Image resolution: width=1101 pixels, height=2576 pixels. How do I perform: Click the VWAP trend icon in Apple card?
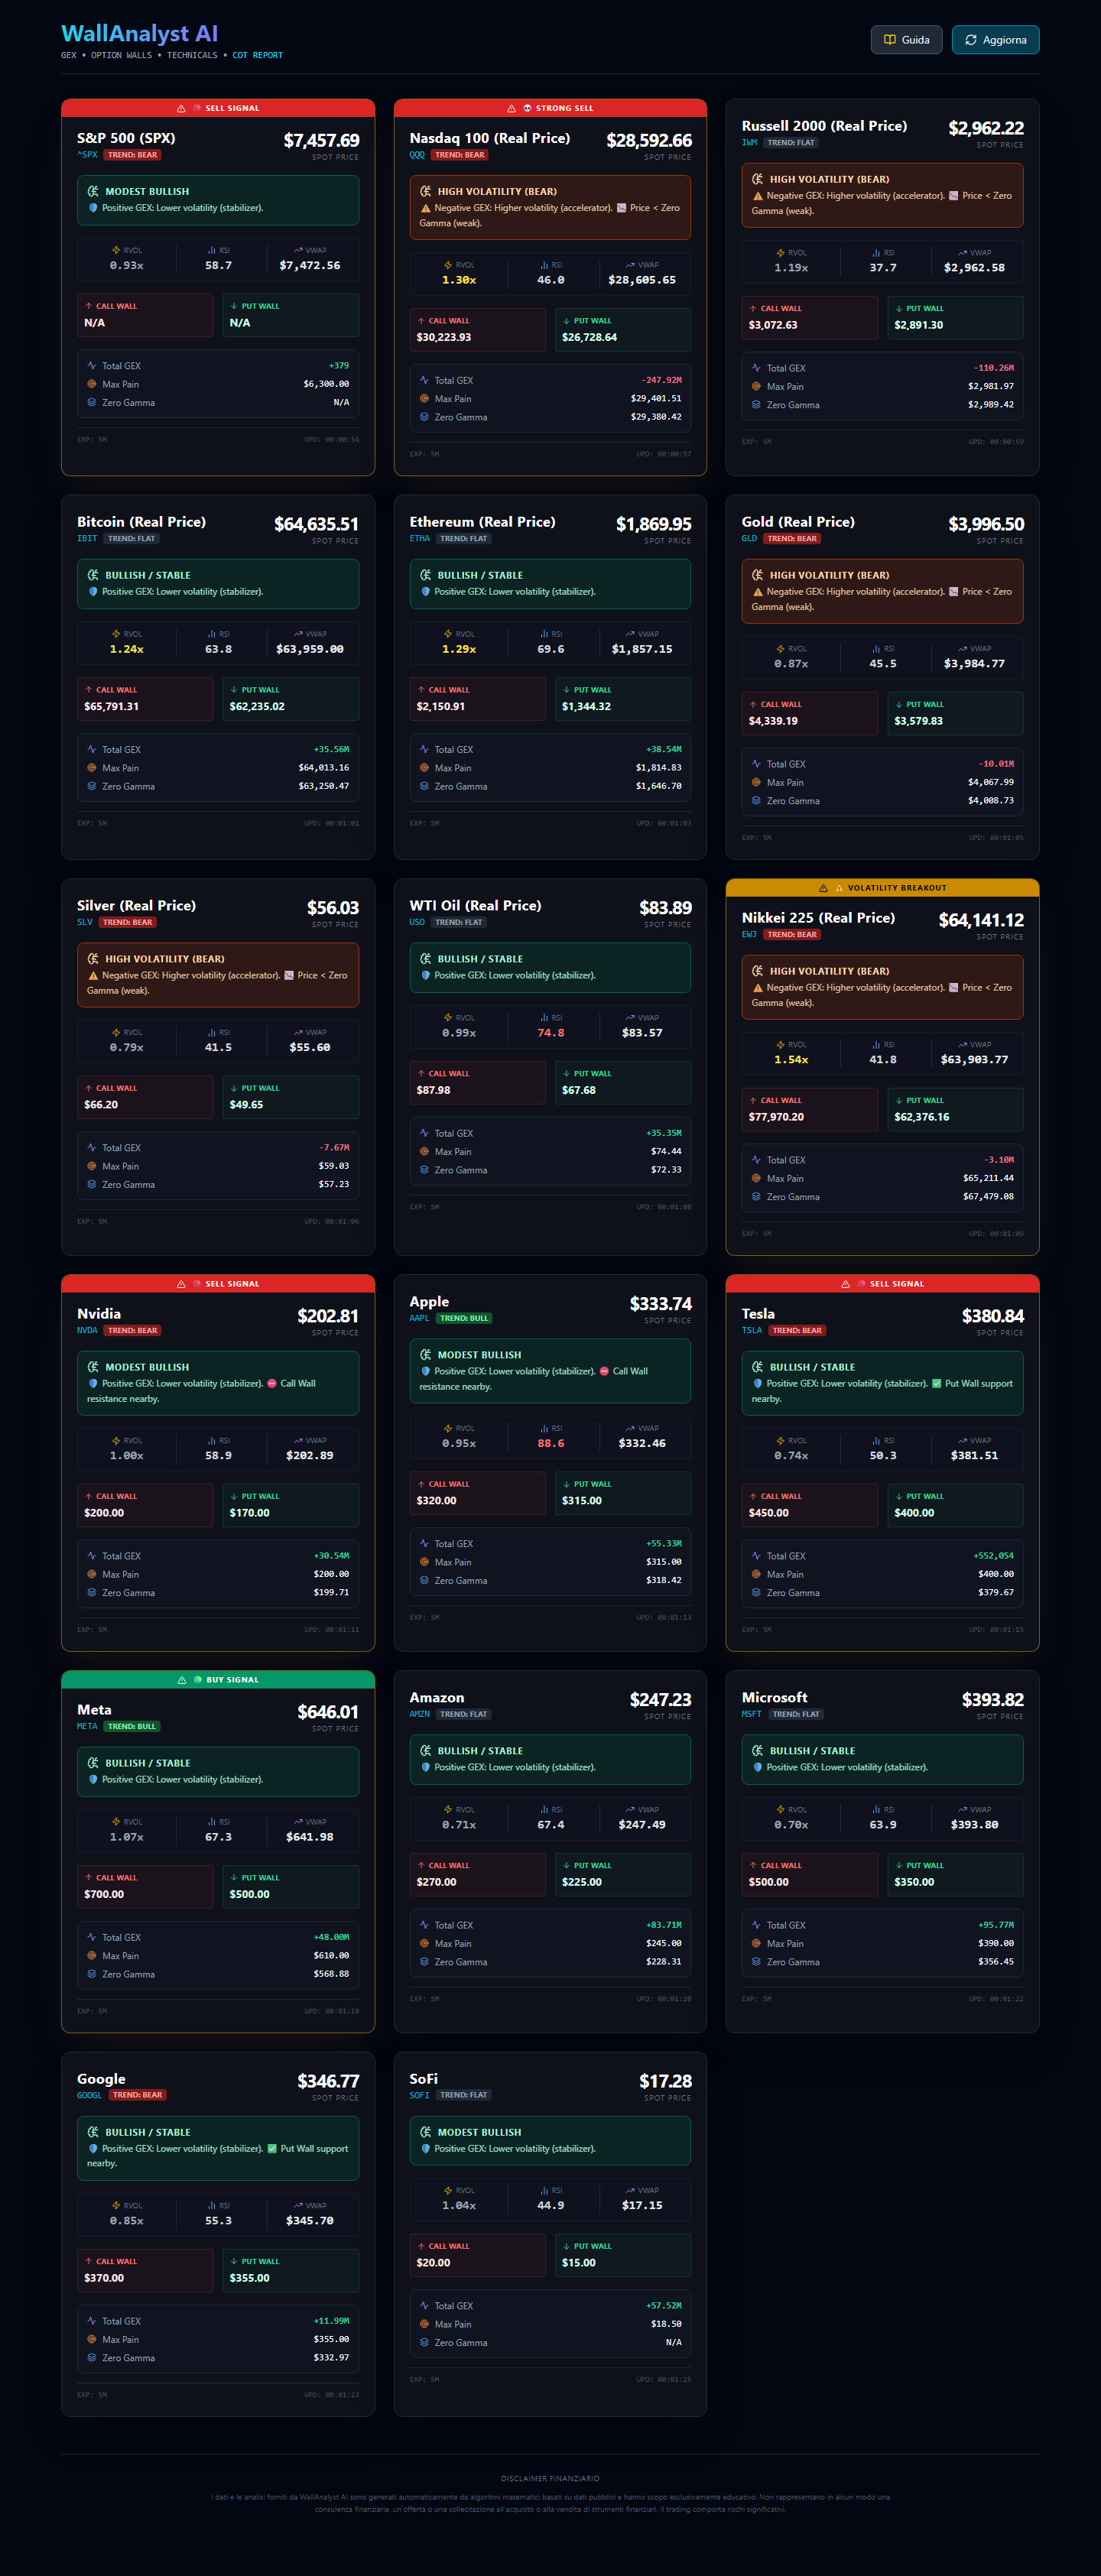(630, 1428)
